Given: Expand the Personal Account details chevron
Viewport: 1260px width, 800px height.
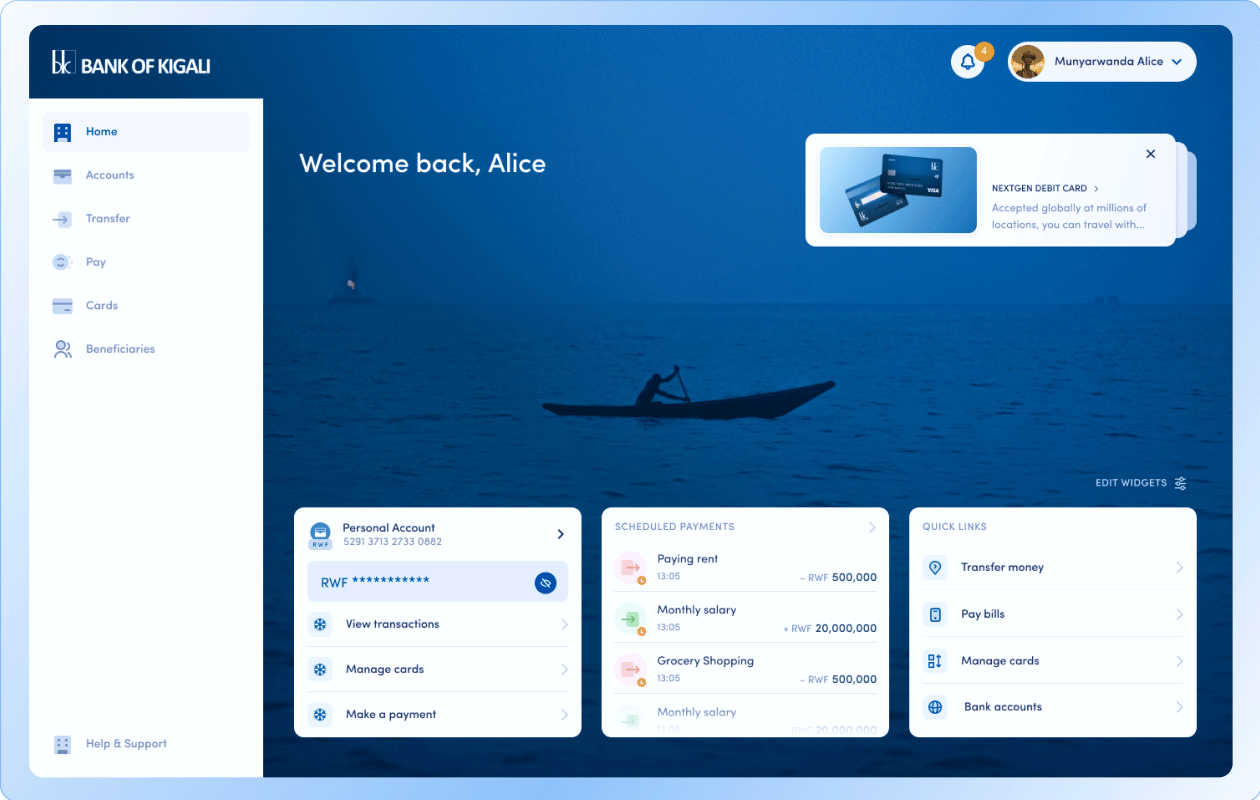Looking at the screenshot, I should (x=560, y=534).
